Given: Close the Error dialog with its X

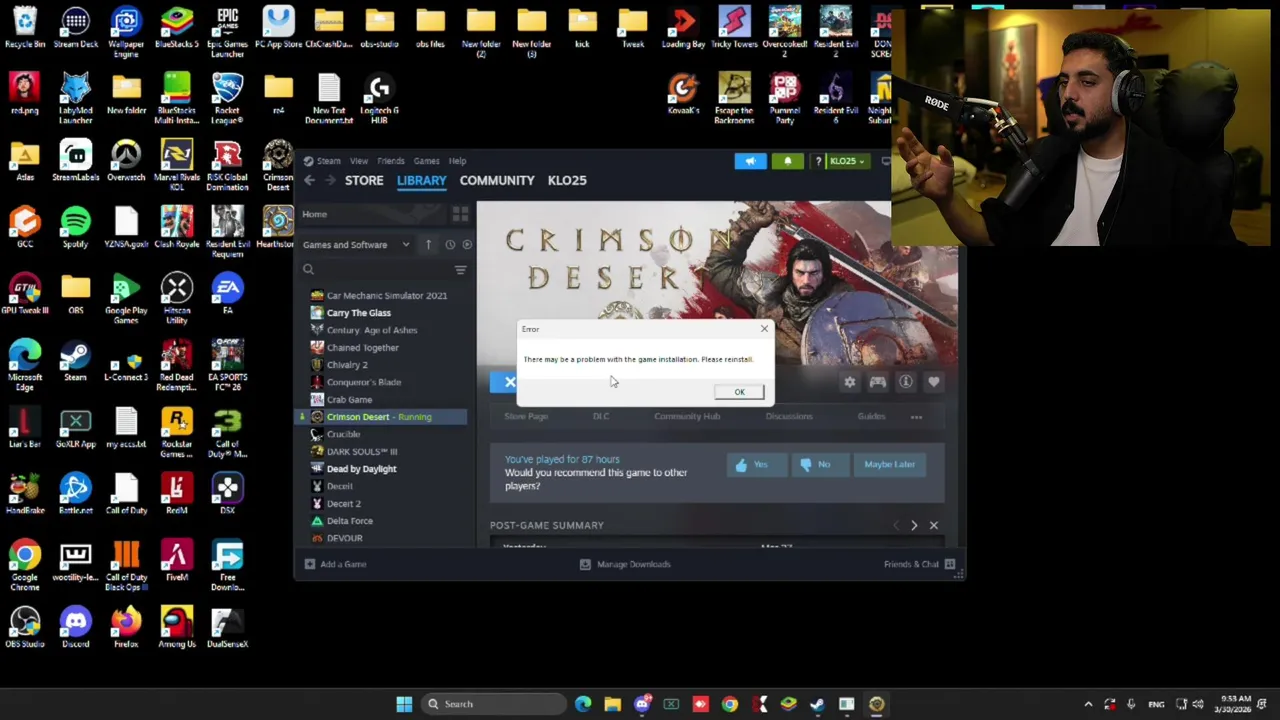Looking at the screenshot, I should click(x=764, y=329).
